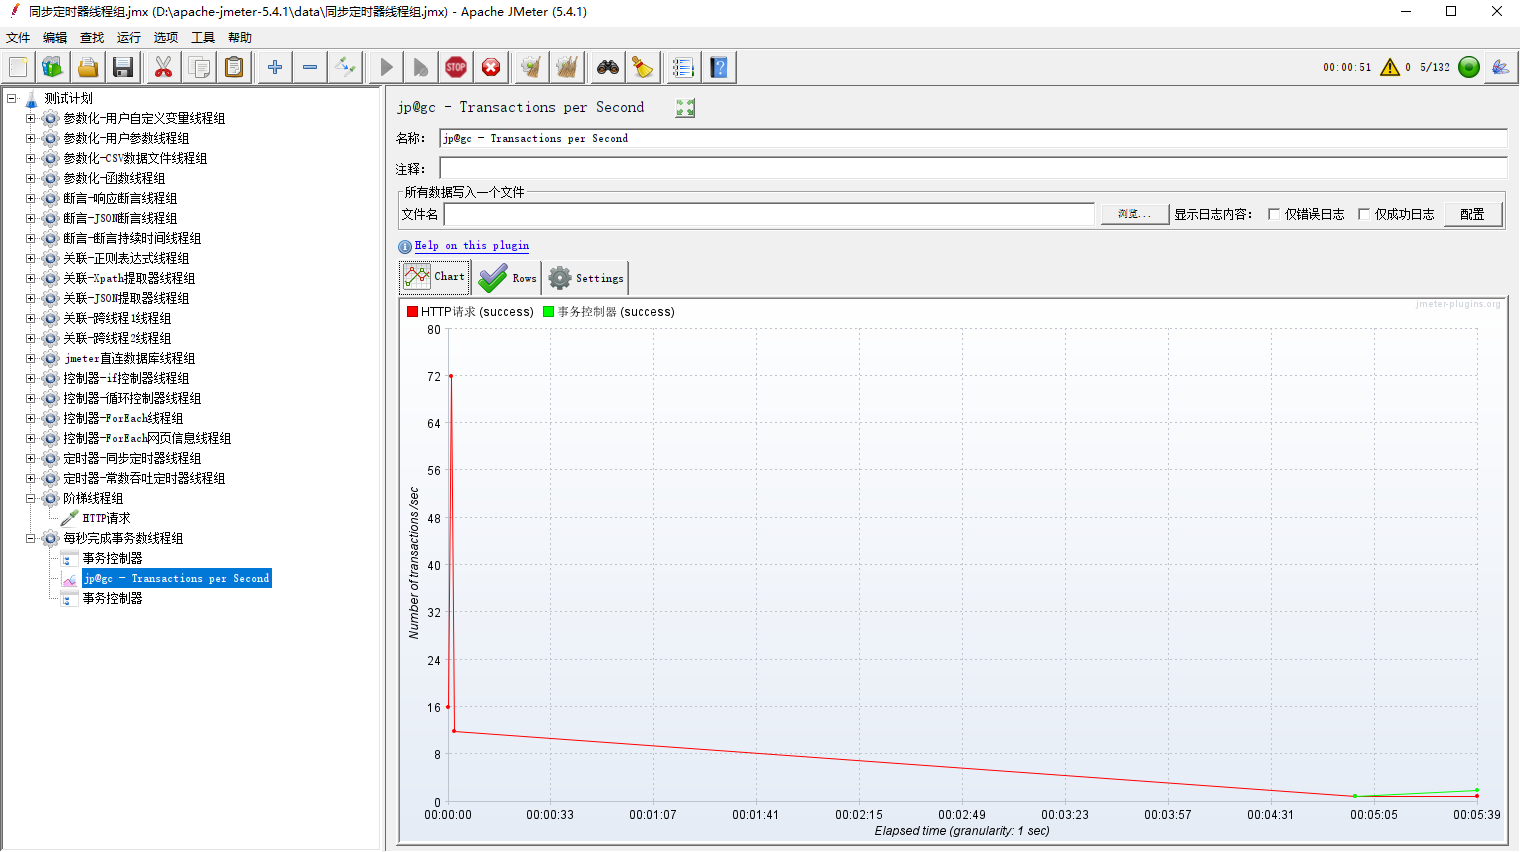Expand 控制器-ForEach线程组 node
Image resolution: width=1520 pixels, height=852 pixels.
31,418
